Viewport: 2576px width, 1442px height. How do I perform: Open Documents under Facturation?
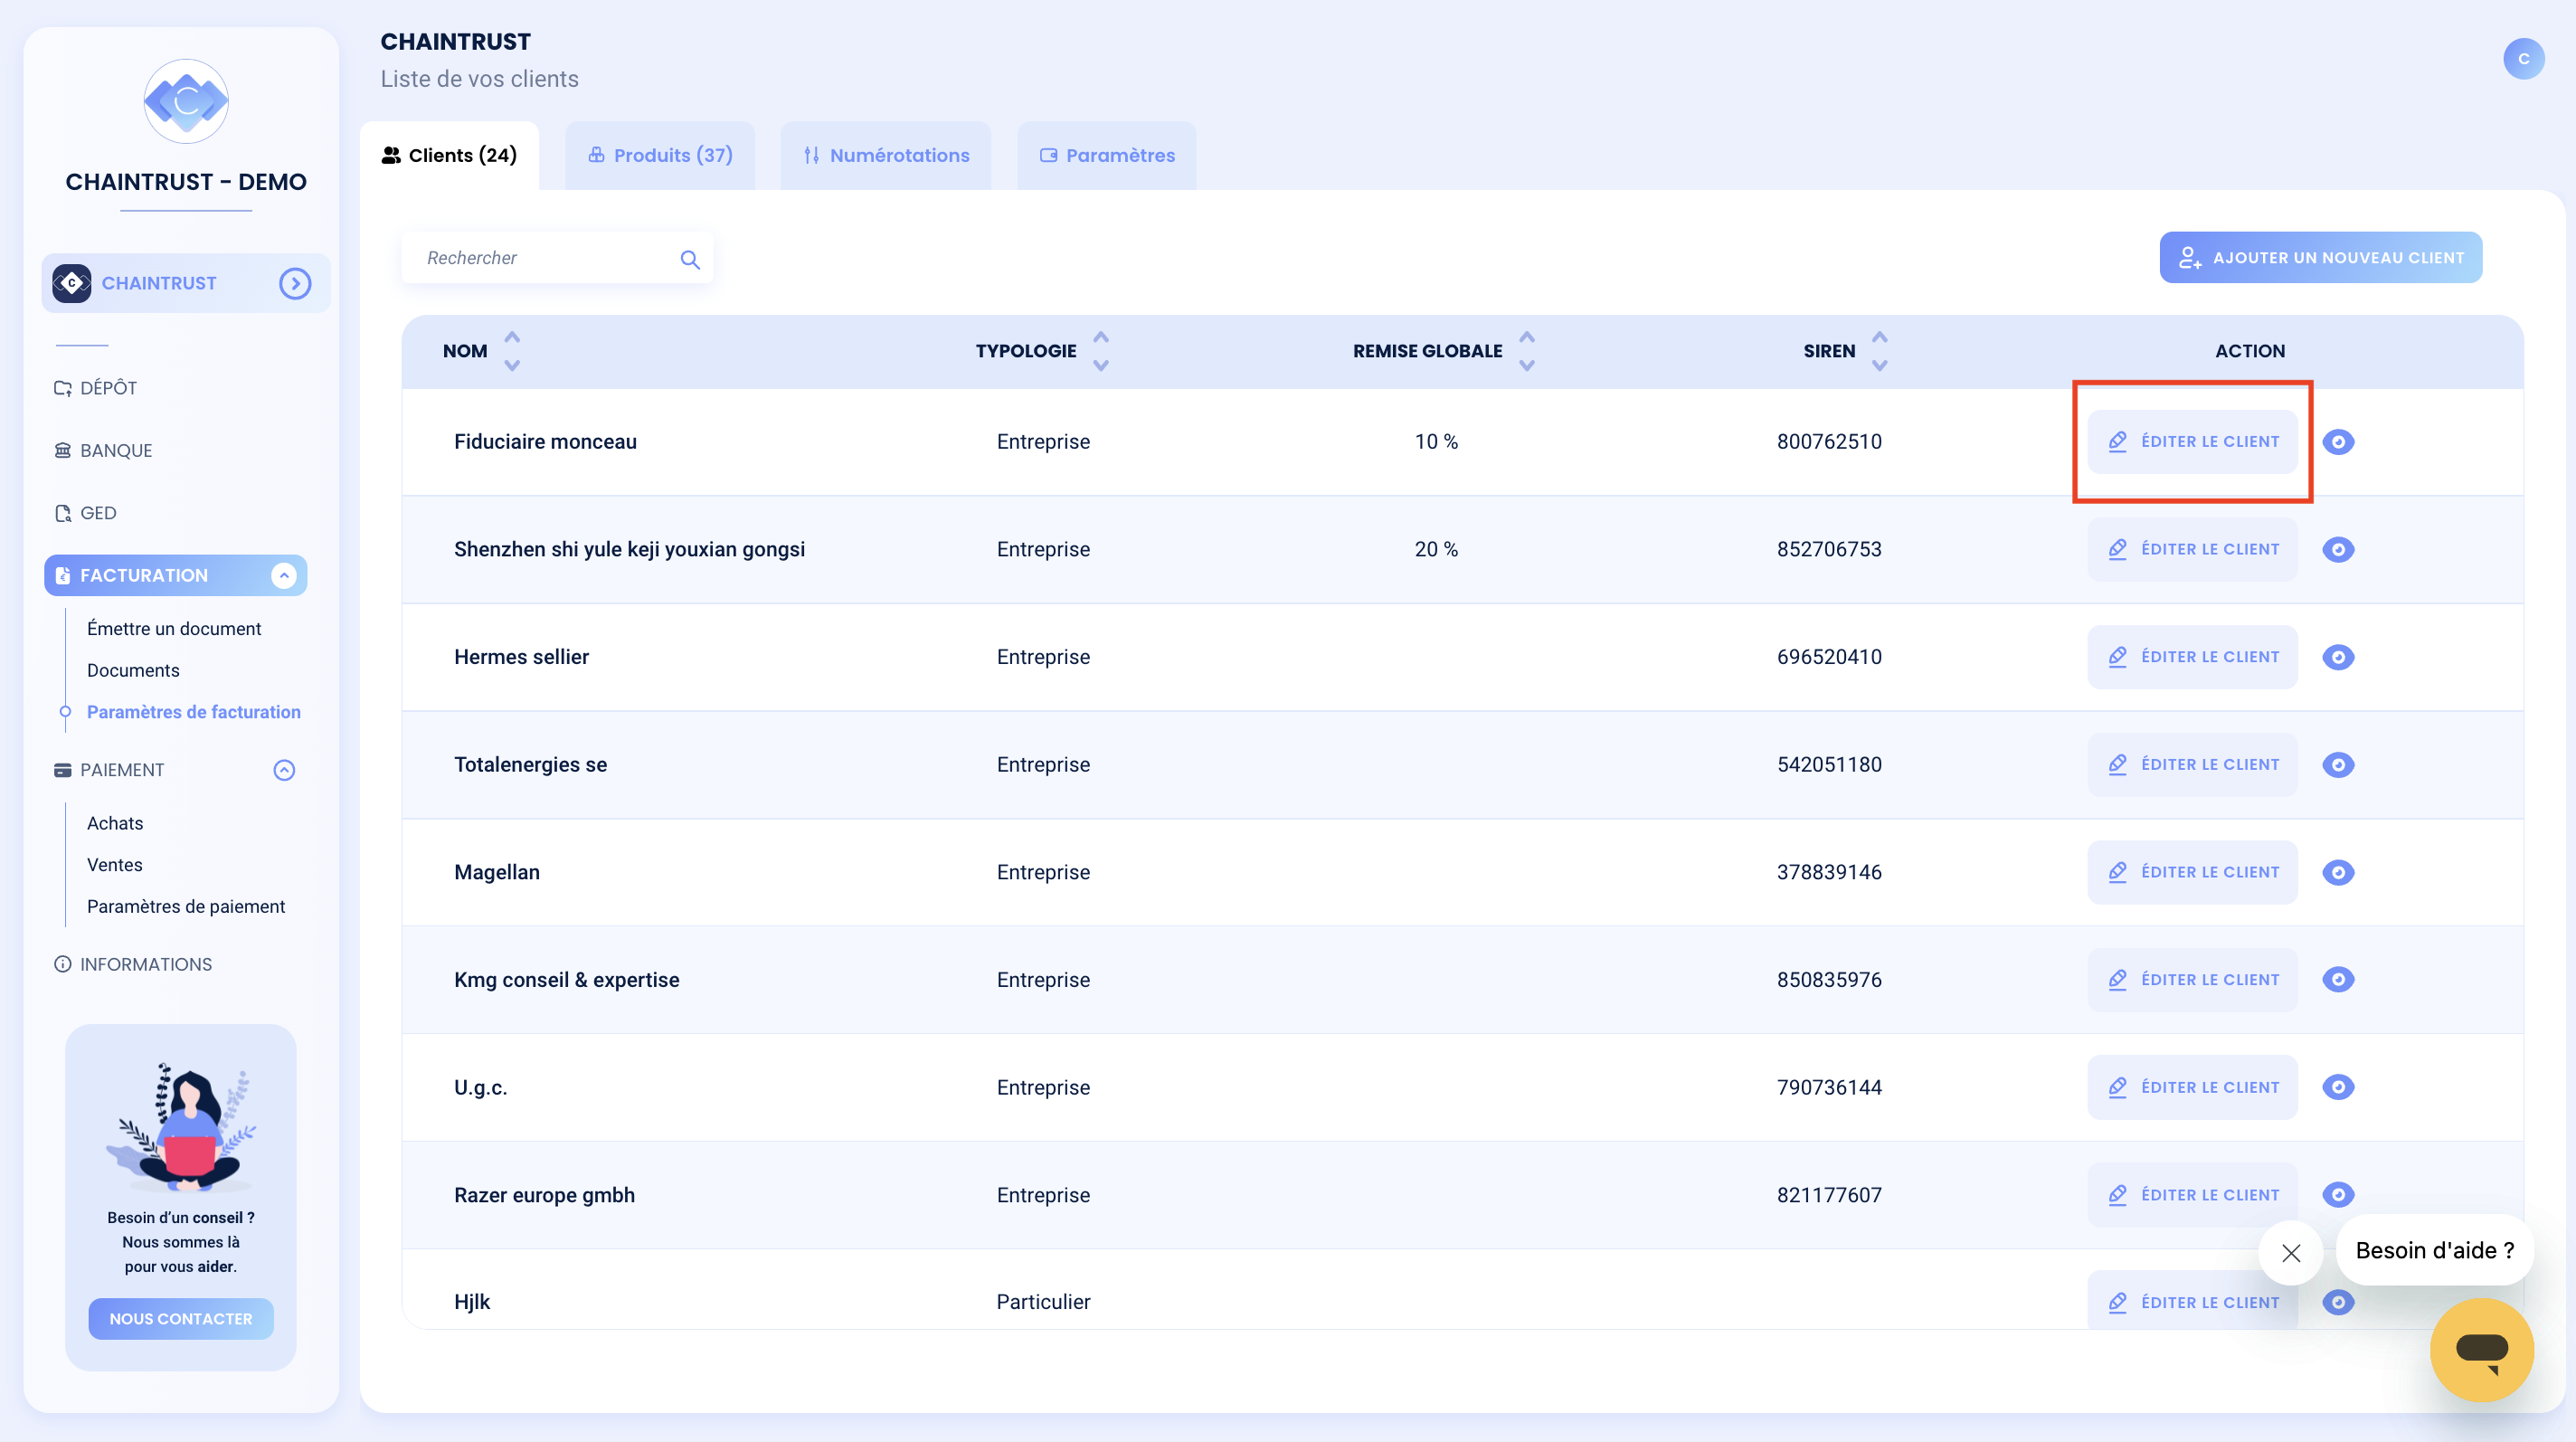pos(133,670)
